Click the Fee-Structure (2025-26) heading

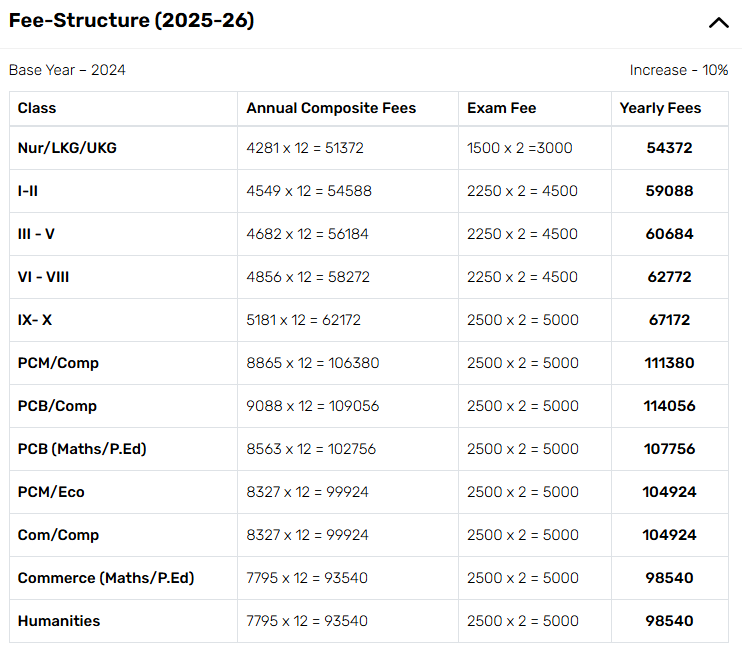[x=131, y=21]
